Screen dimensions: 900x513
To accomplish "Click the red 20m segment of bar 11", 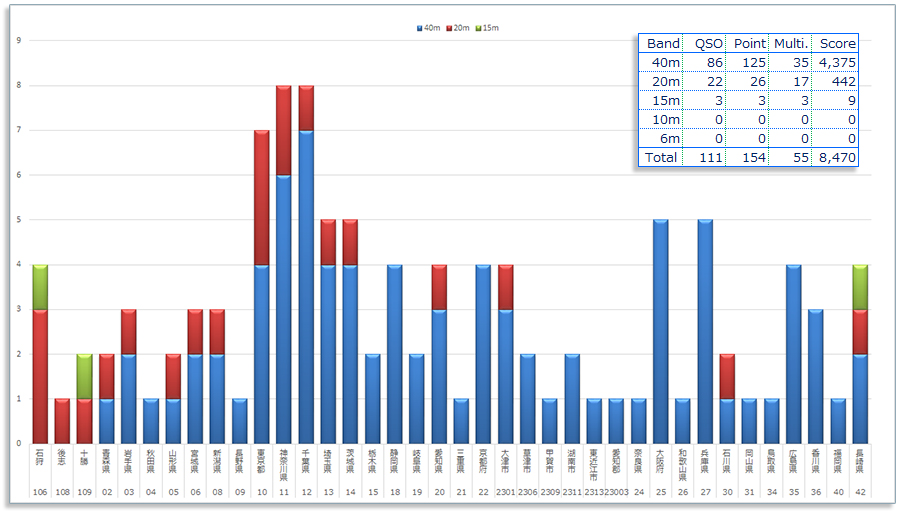I will (x=283, y=131).
